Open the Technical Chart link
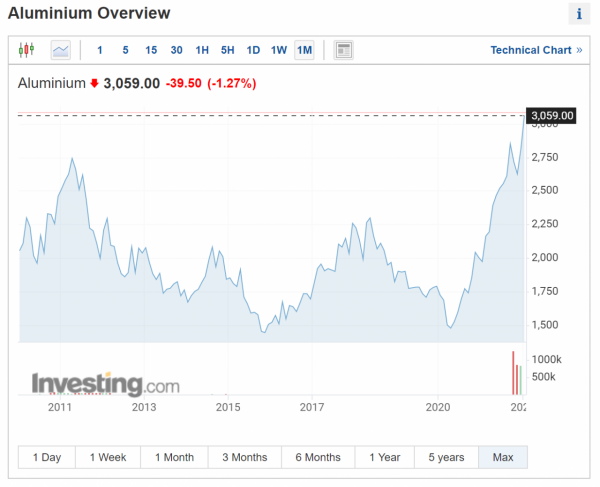 [536, 50]
